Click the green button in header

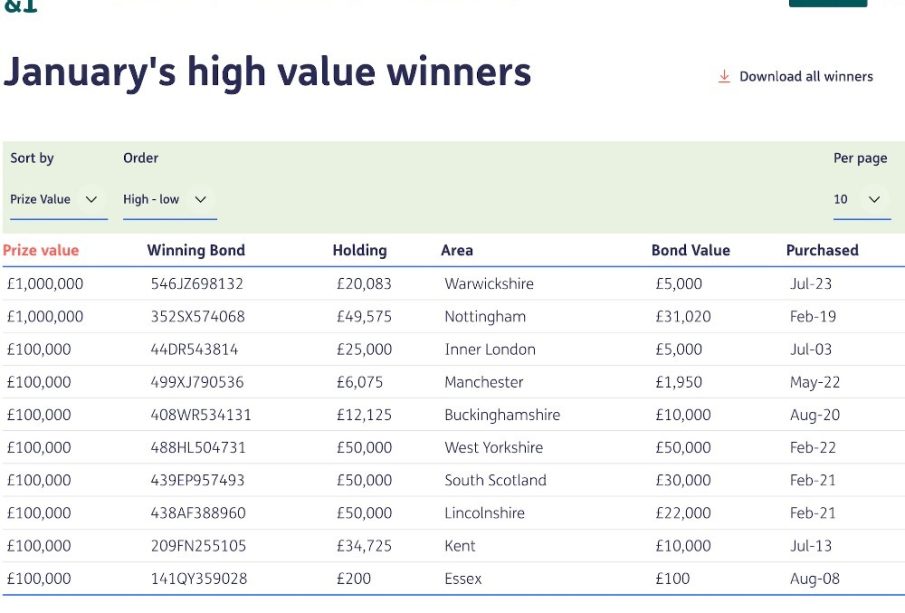click(x=827, y=3)
